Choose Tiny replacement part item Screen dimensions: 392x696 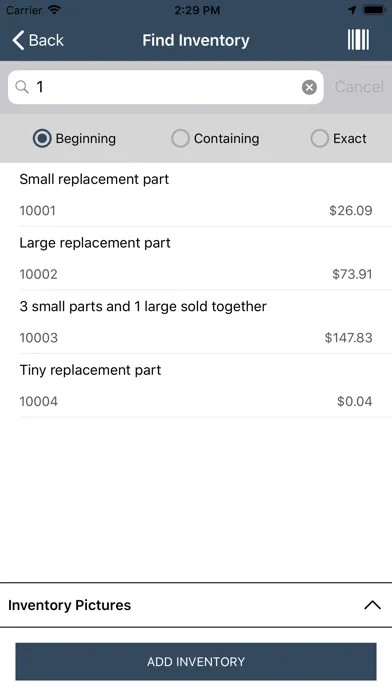click(x=196, y=385)
